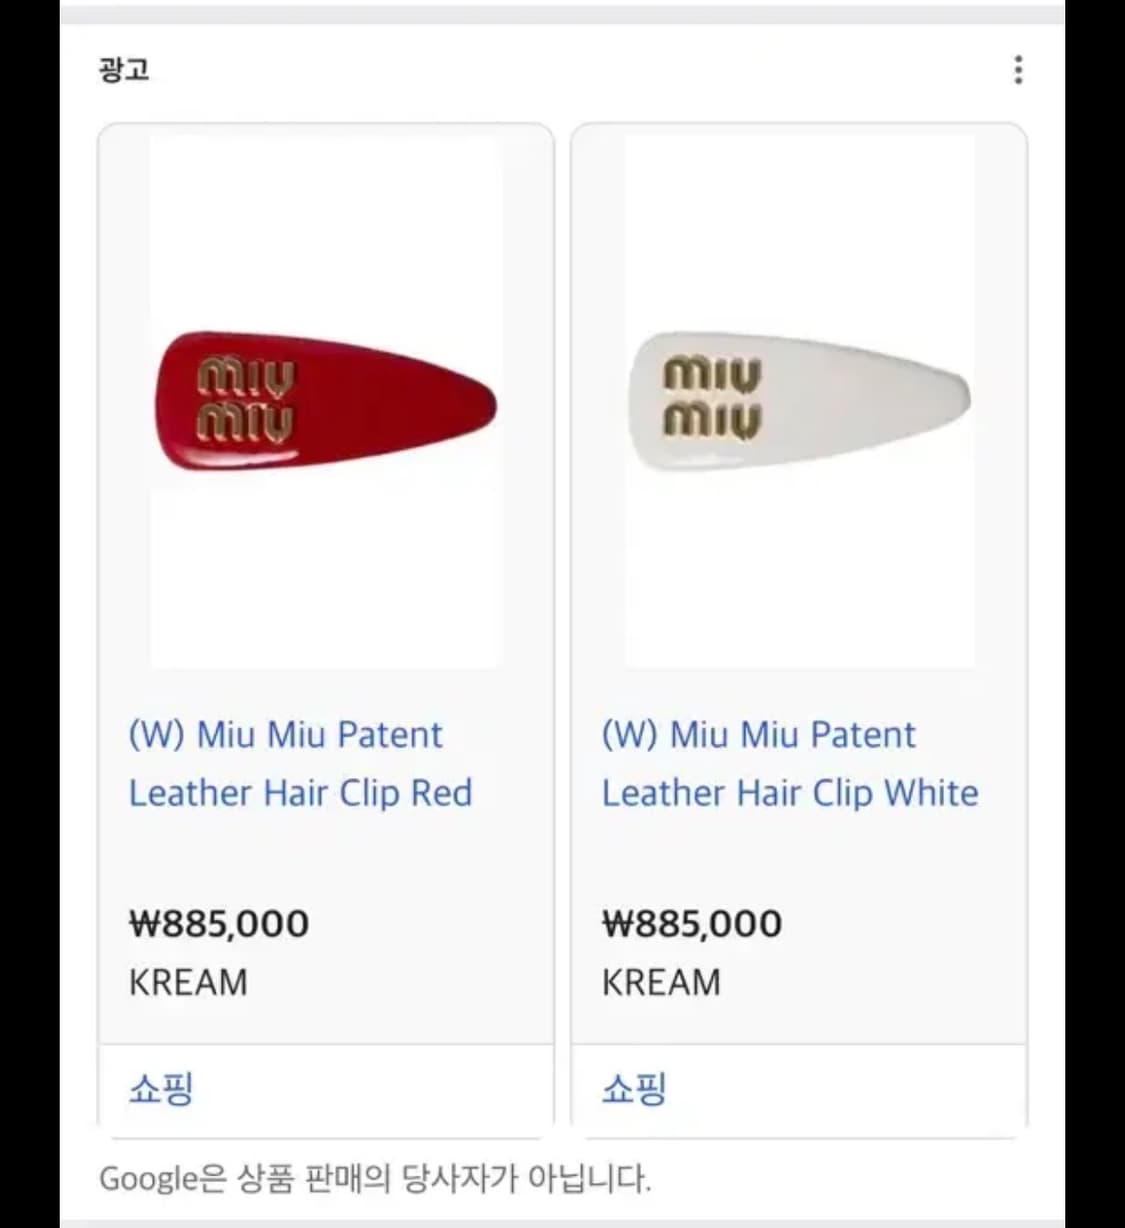Open the 'Leather Hair Clip White' title text
This screenshot has height=1228, width=1125.
click(790, 793)
